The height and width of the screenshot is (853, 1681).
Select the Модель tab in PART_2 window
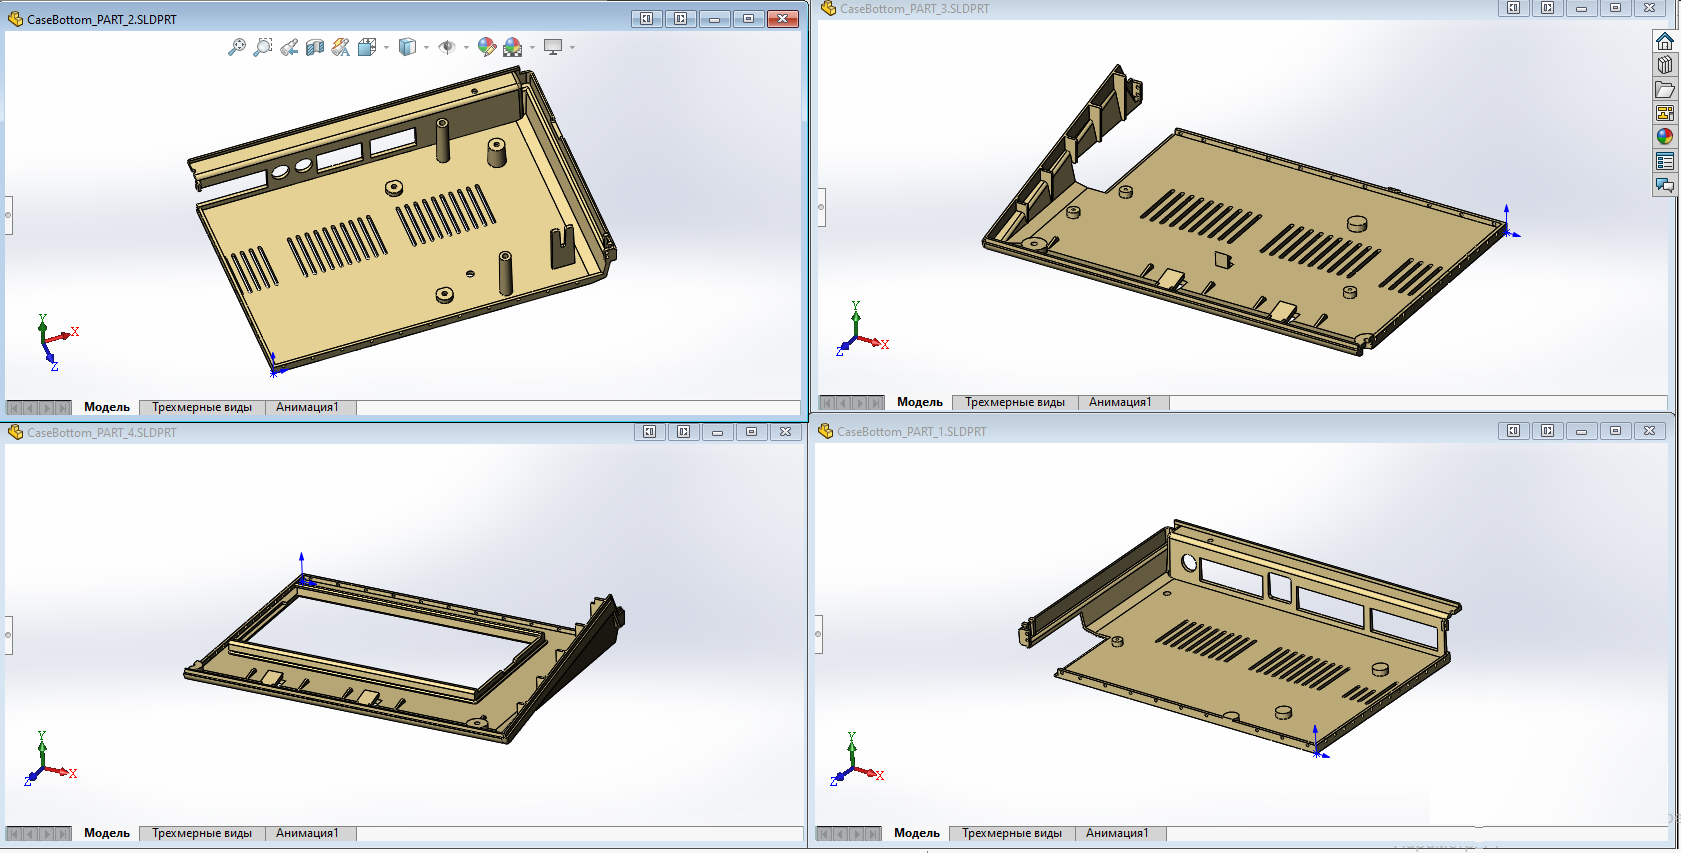pos(107,407)
